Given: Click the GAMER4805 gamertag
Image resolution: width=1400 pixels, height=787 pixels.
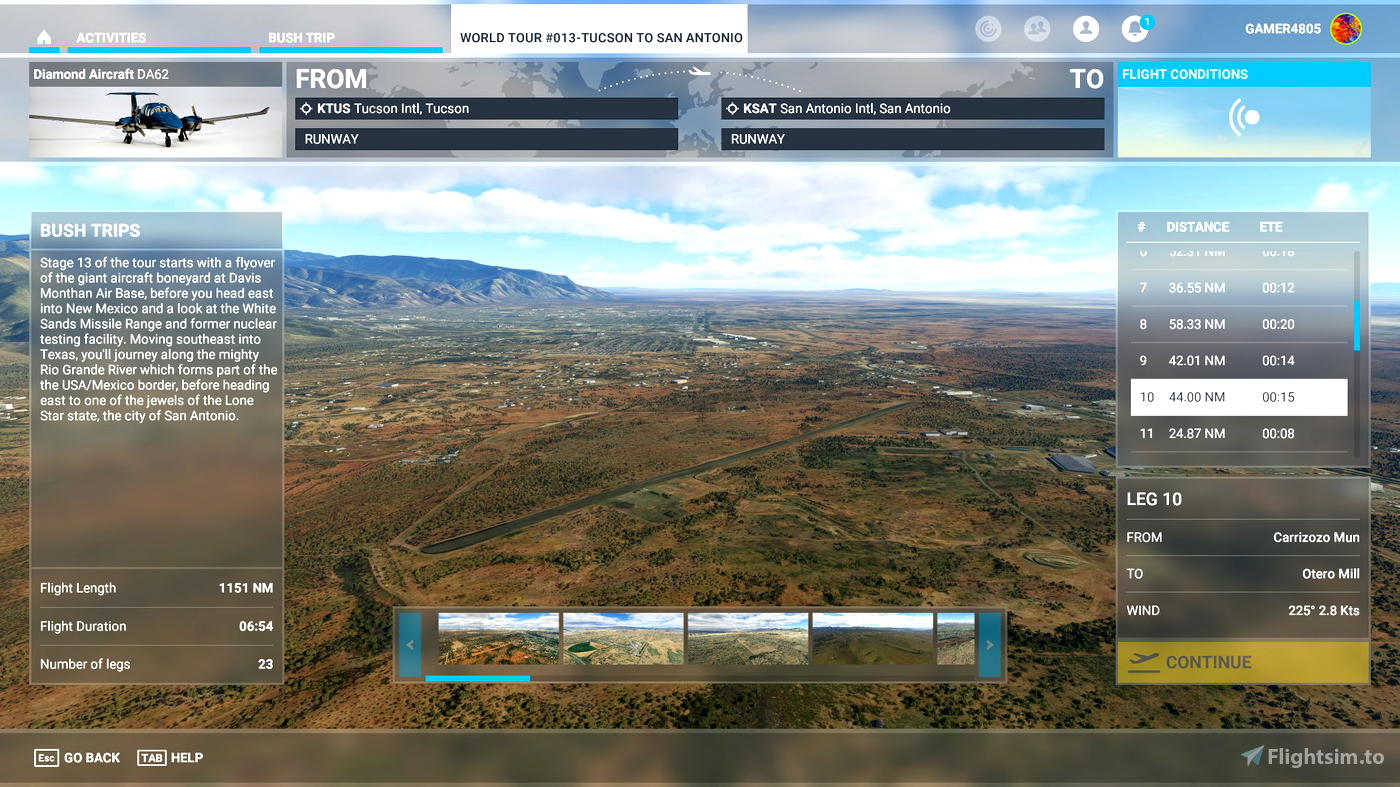Looking at the screenshot, I should pyautogui.click(x=1283, y=29).
